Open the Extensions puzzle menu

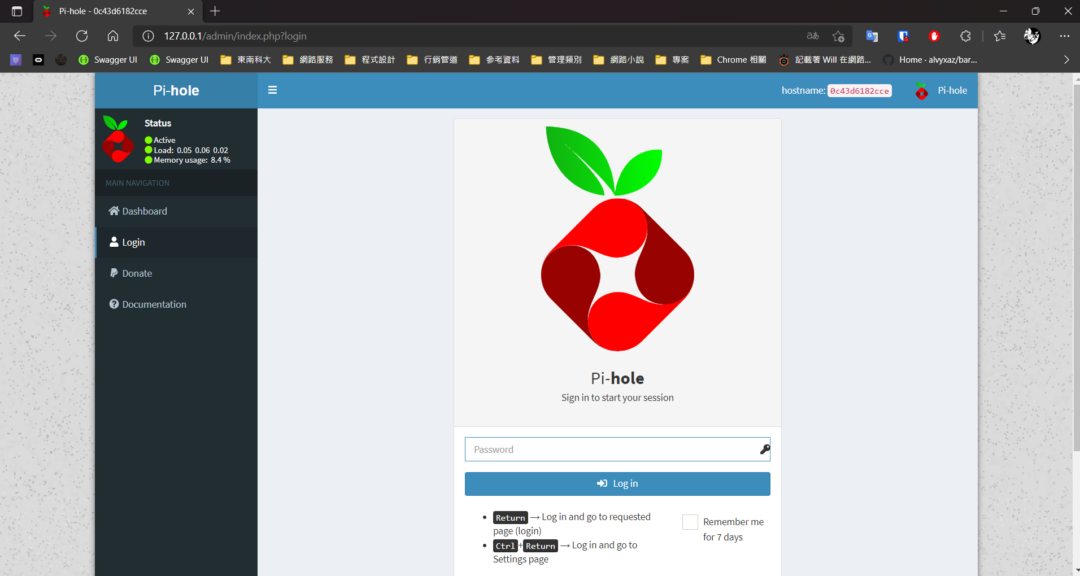coord(966,36)
